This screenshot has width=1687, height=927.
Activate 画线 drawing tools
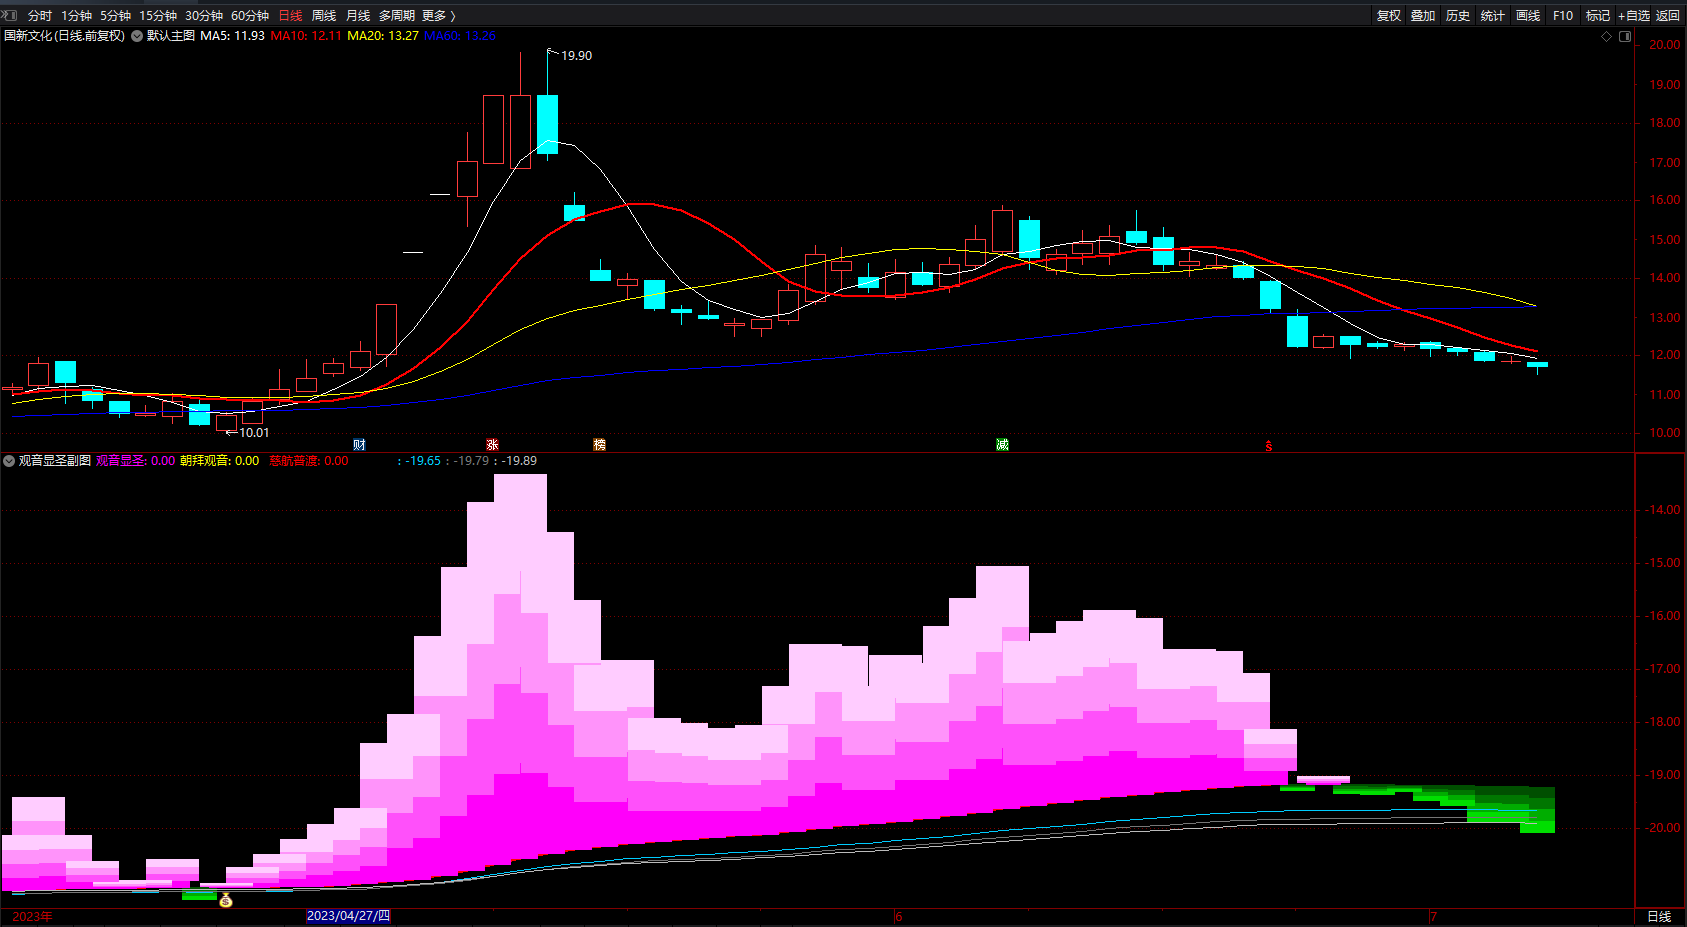[1528, 16]
